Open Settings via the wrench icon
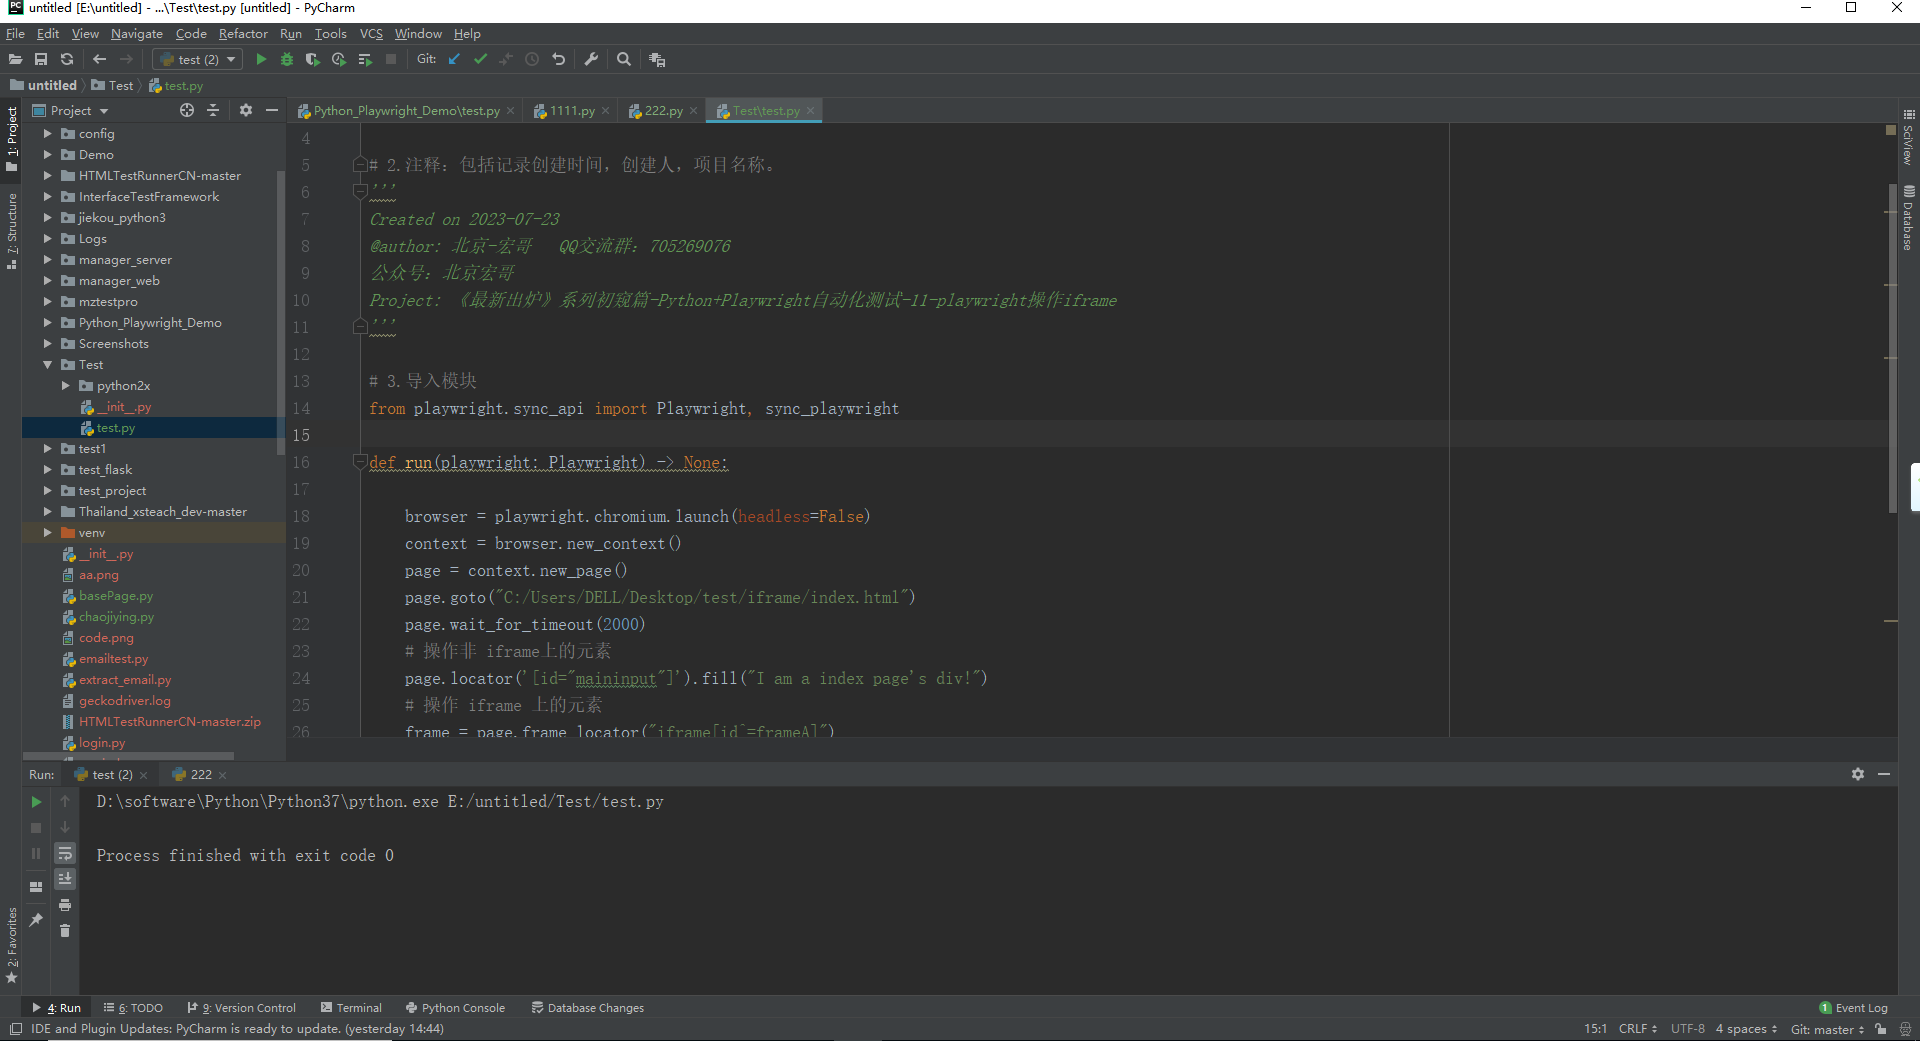 [x=591, y=59]
